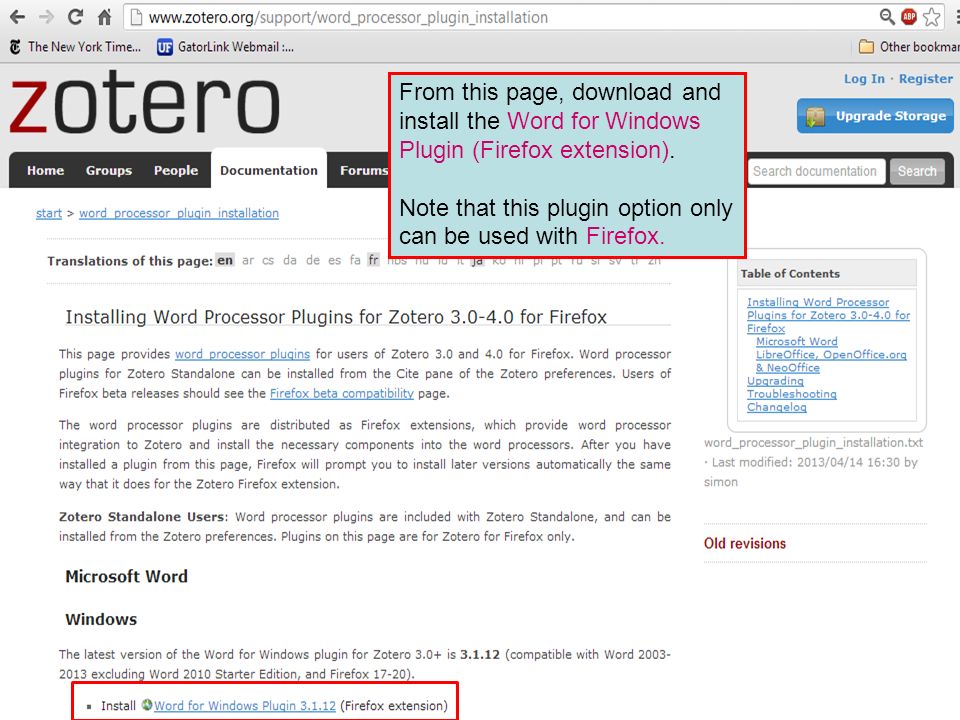Switch to the 'cs' translation
Viewport: 960px width, 720px height.
(x=268, y=261)
